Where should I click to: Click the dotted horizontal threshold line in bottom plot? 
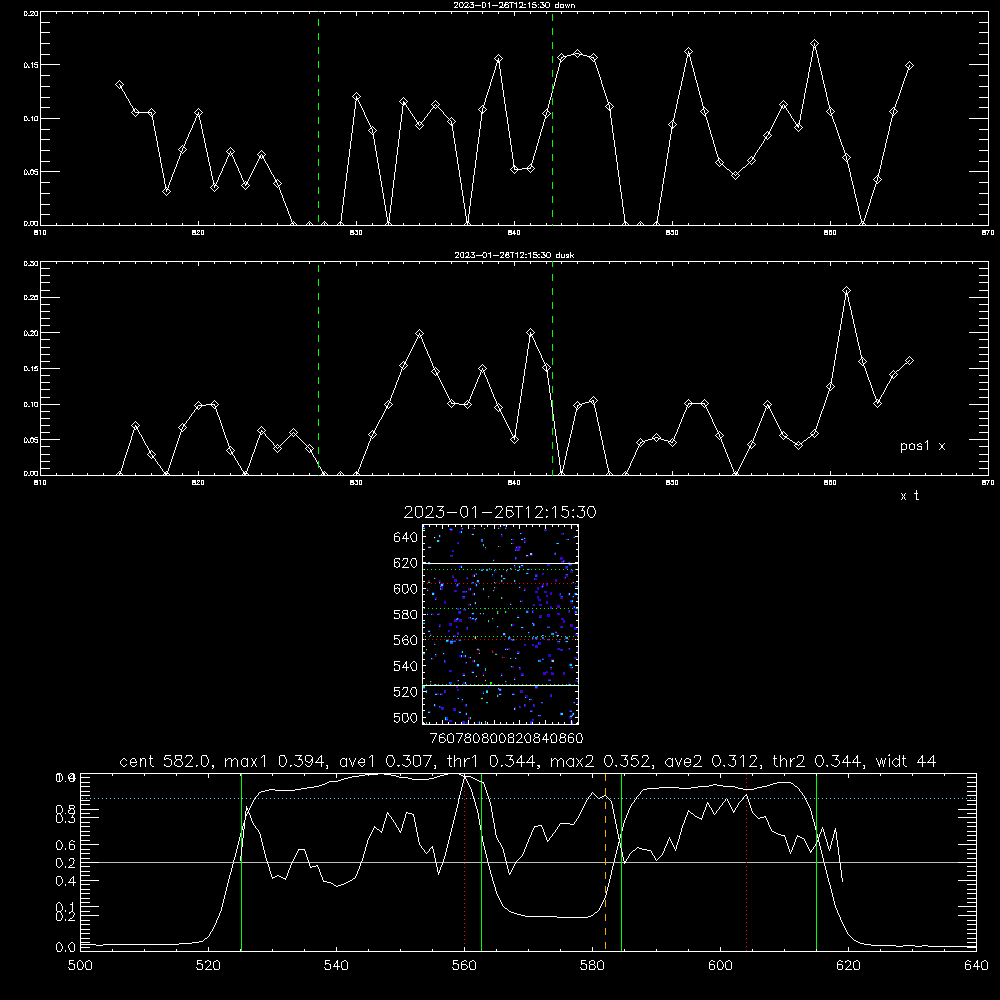pyautogui.click(x=528, y=798)
